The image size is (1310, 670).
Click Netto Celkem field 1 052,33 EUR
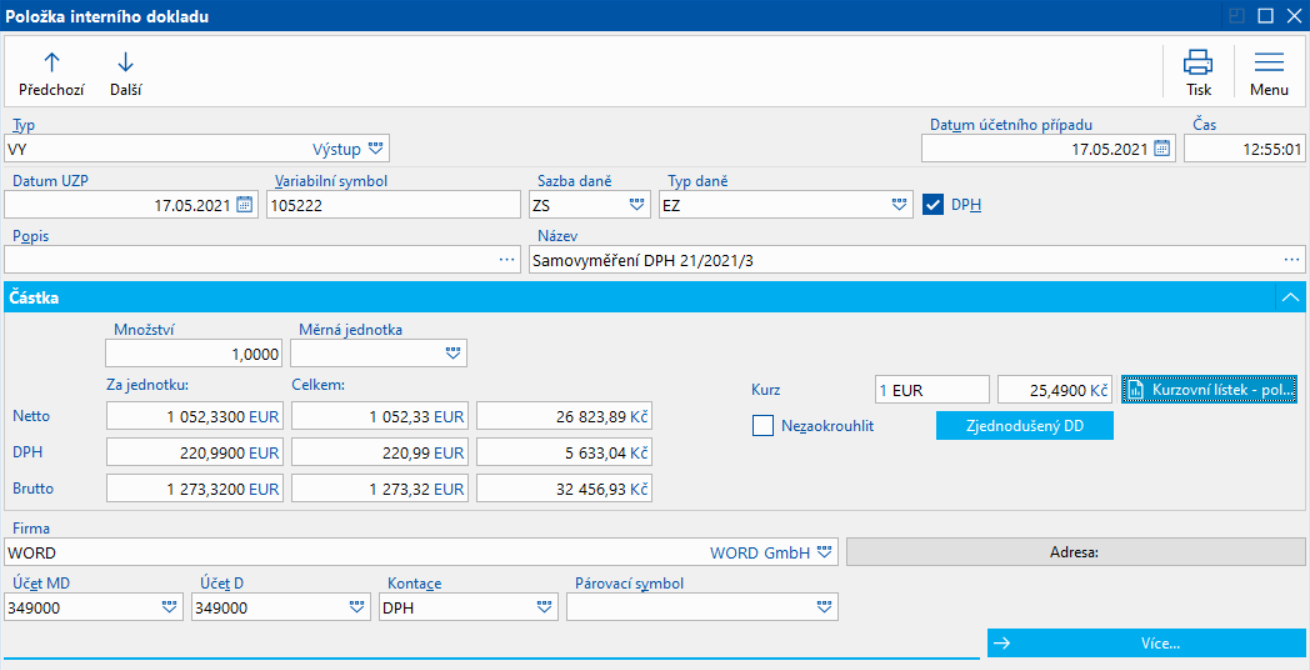tap(379, 416)
